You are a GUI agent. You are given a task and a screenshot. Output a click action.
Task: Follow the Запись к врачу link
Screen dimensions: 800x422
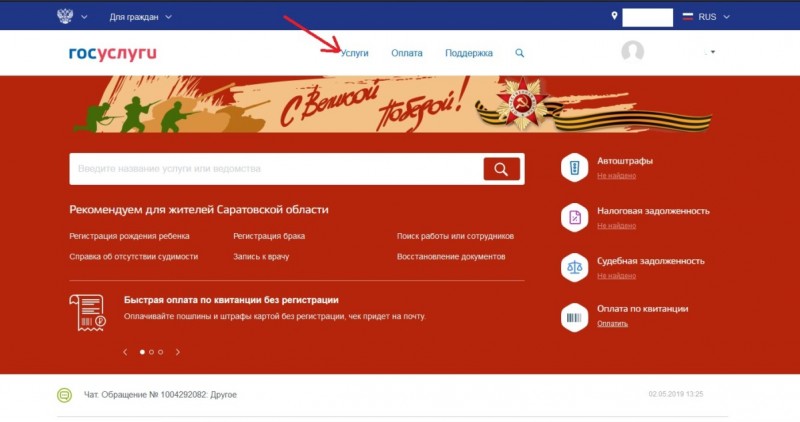click(x=261, y=257)
